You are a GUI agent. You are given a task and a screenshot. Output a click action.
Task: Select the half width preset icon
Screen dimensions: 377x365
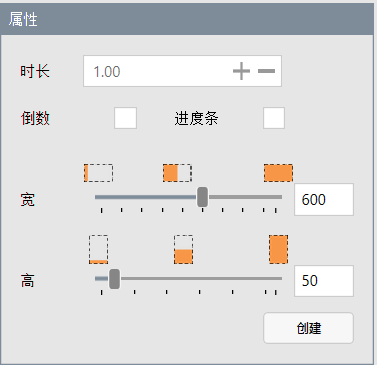pos(177,173)
